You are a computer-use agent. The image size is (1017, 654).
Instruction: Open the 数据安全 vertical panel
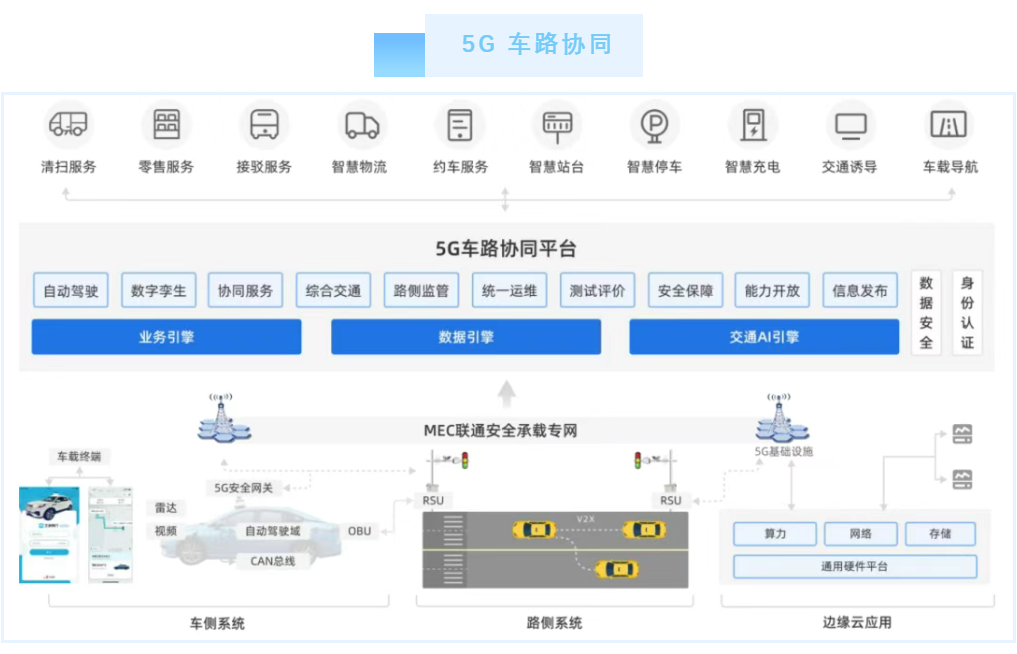tap(926, 313)
